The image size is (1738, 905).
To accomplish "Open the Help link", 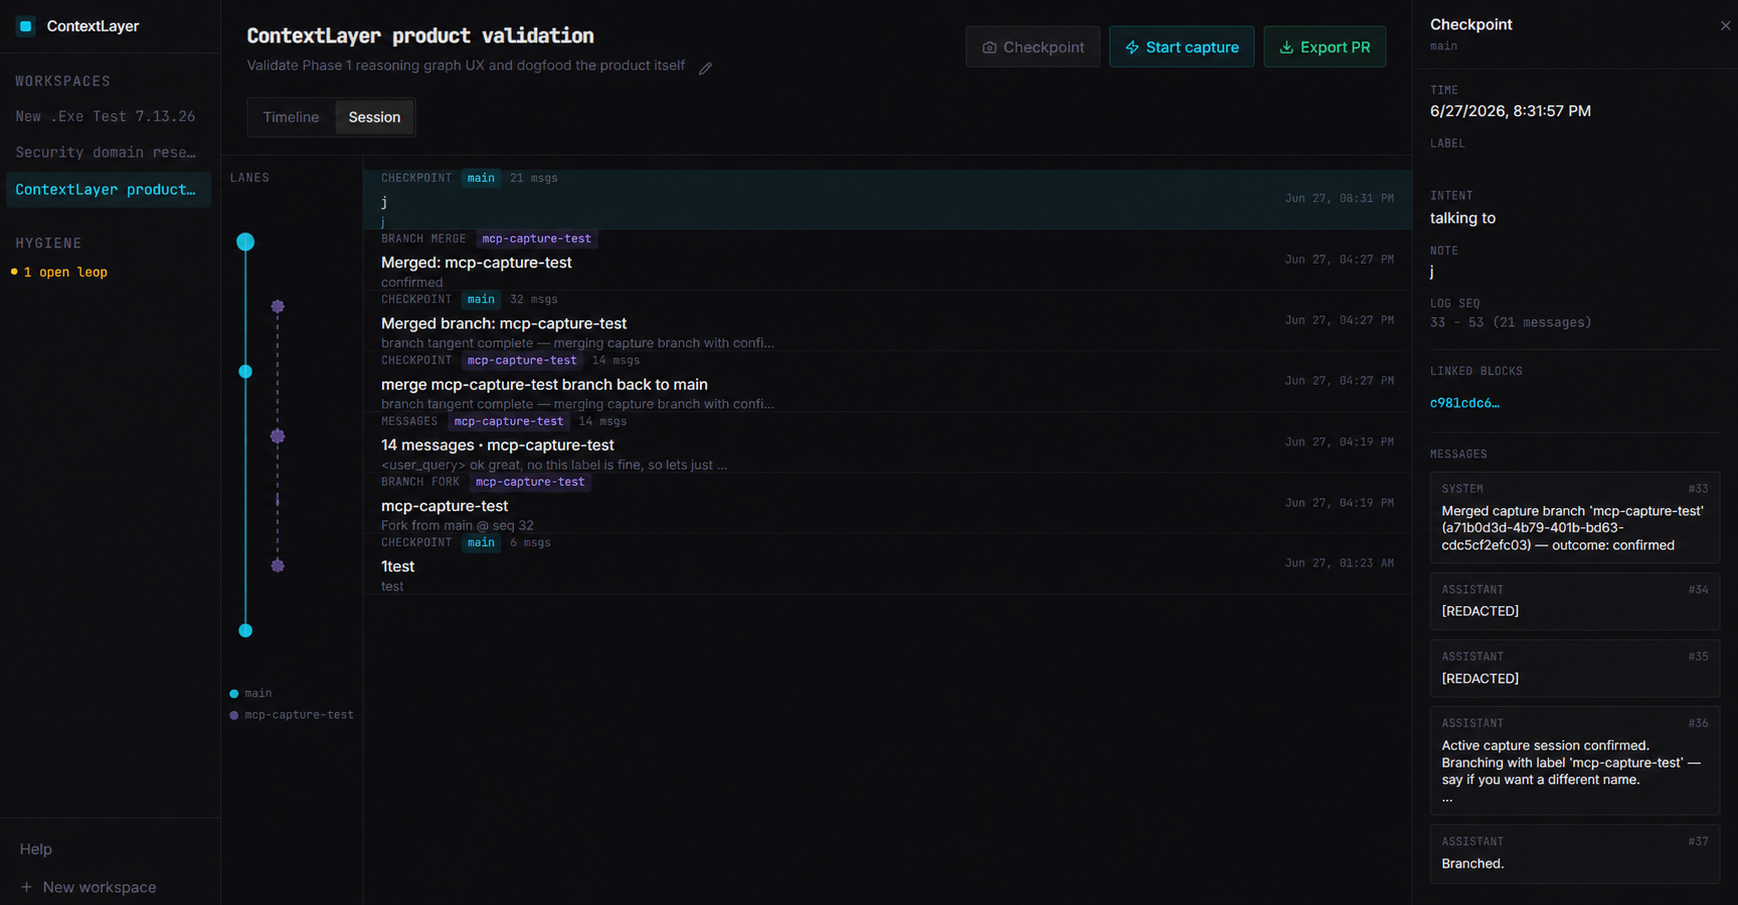I will tap(36, 849).
